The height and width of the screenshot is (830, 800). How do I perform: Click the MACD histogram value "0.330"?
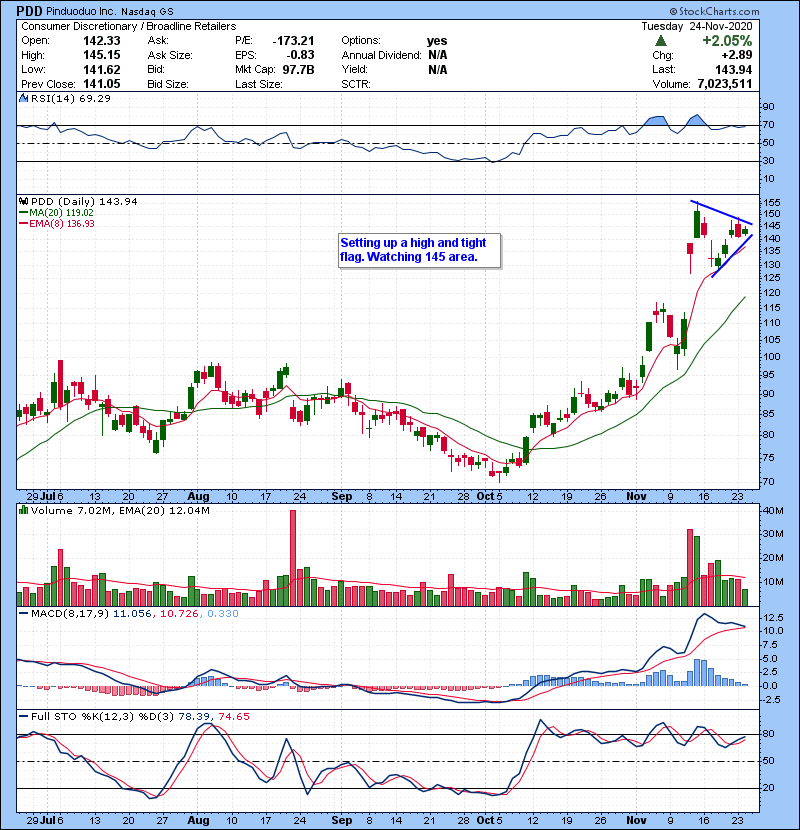tap(222, 614)
